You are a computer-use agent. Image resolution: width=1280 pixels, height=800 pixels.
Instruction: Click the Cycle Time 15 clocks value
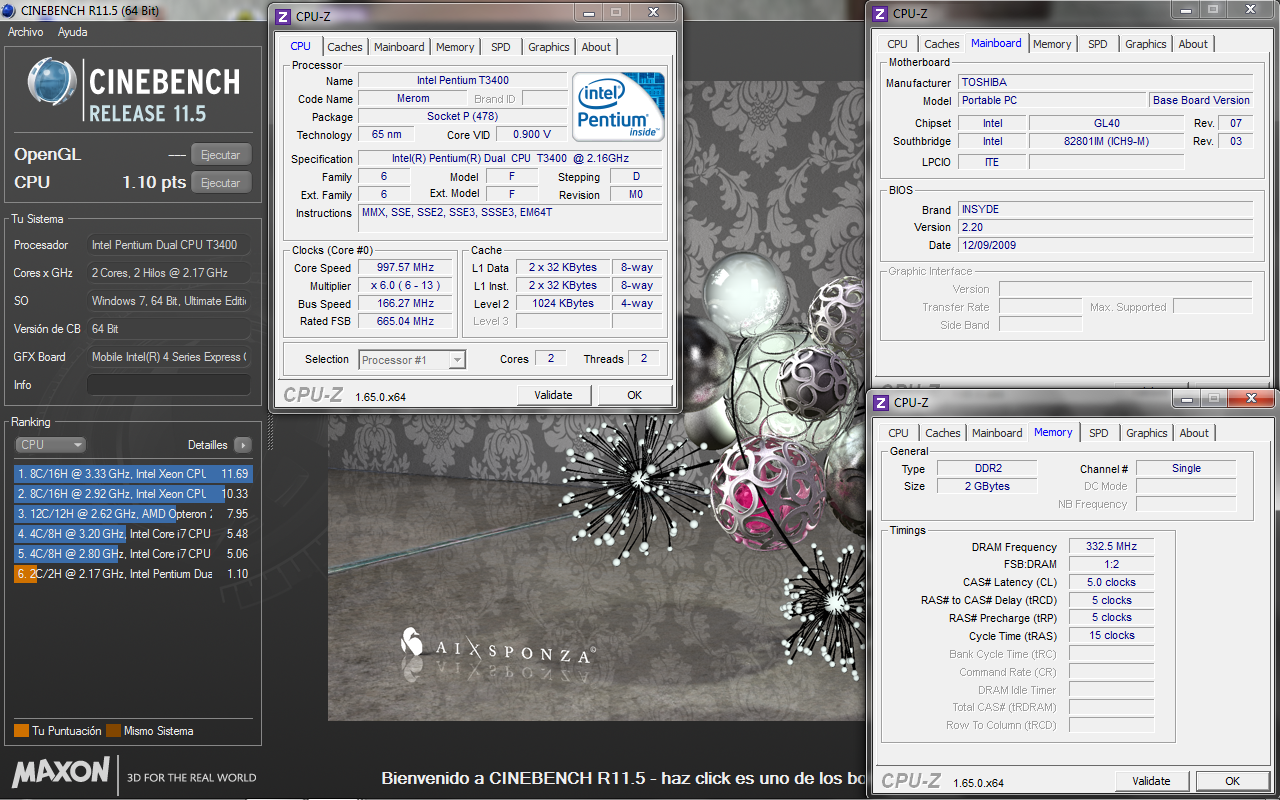1111,636
